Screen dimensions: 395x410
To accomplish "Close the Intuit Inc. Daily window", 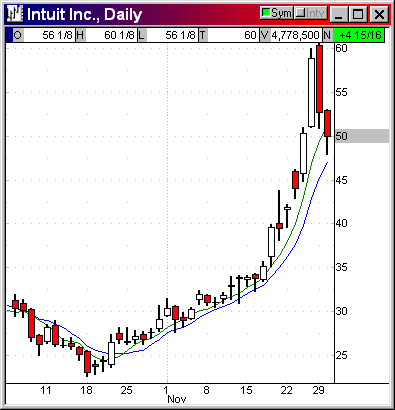I will 379,14.
